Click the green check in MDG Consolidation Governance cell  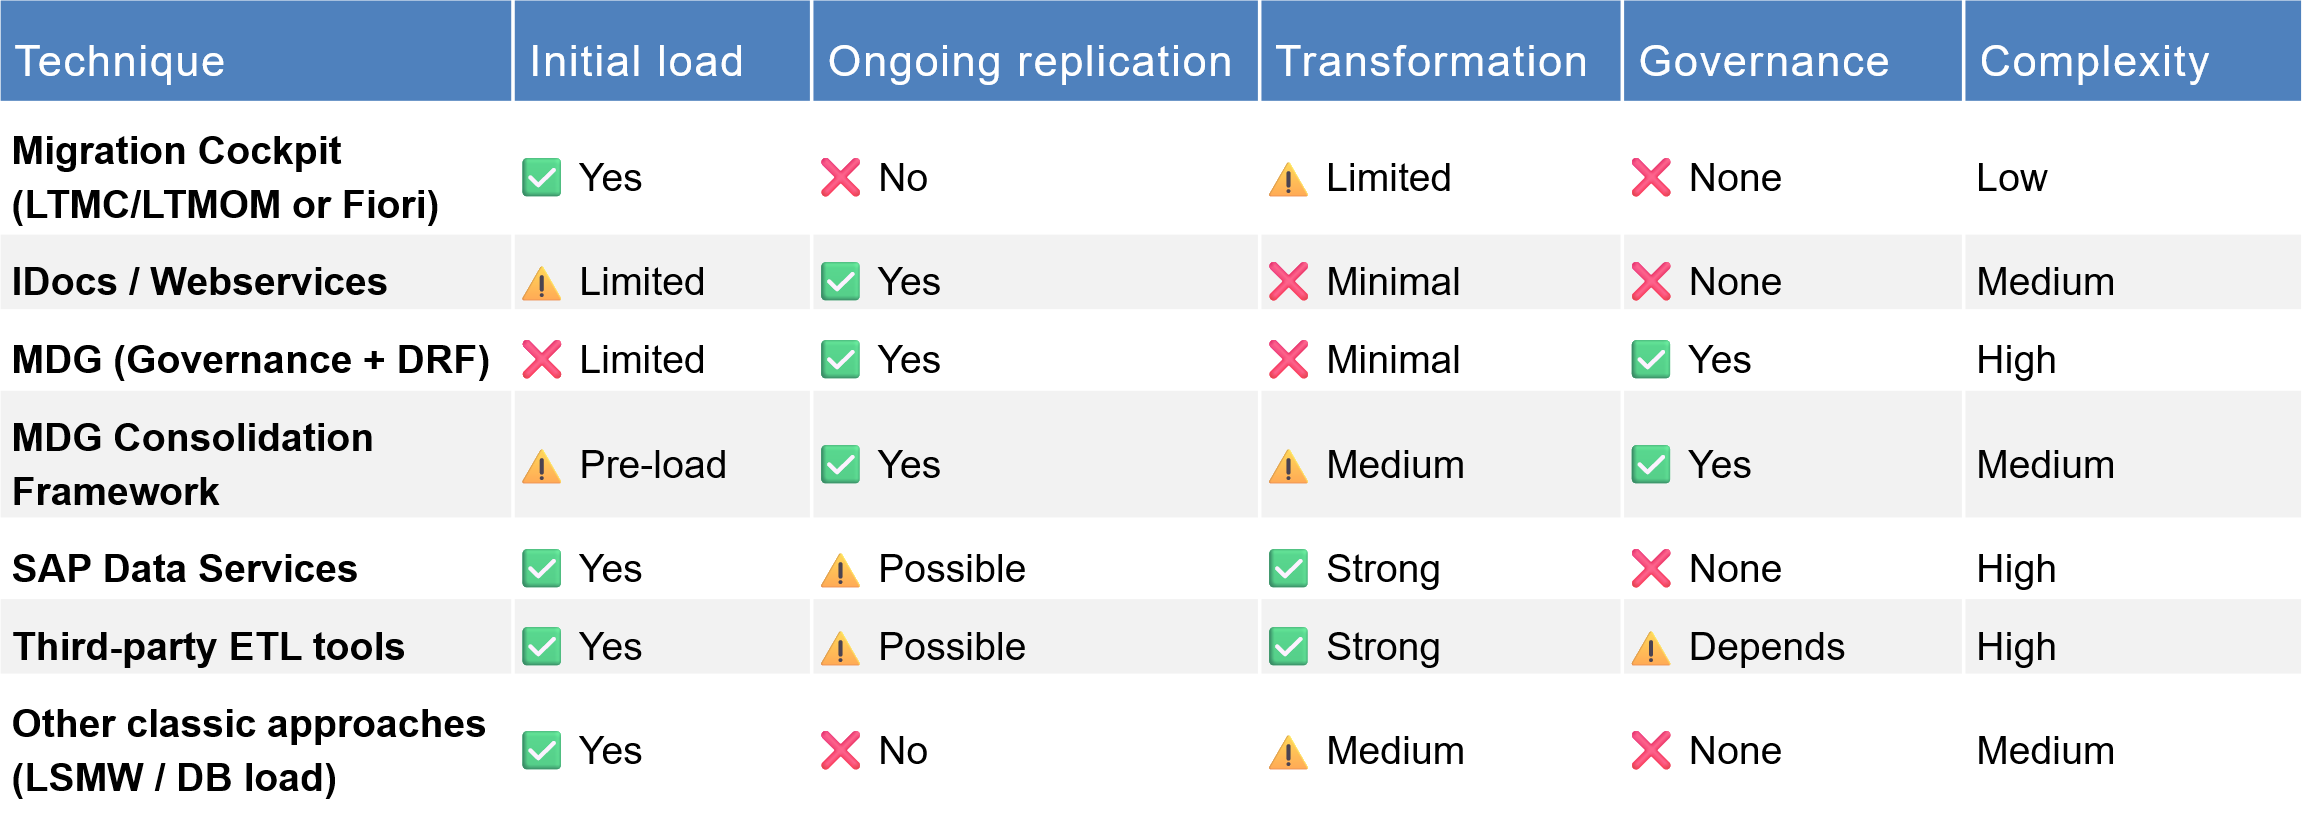tap(1651, 465)
